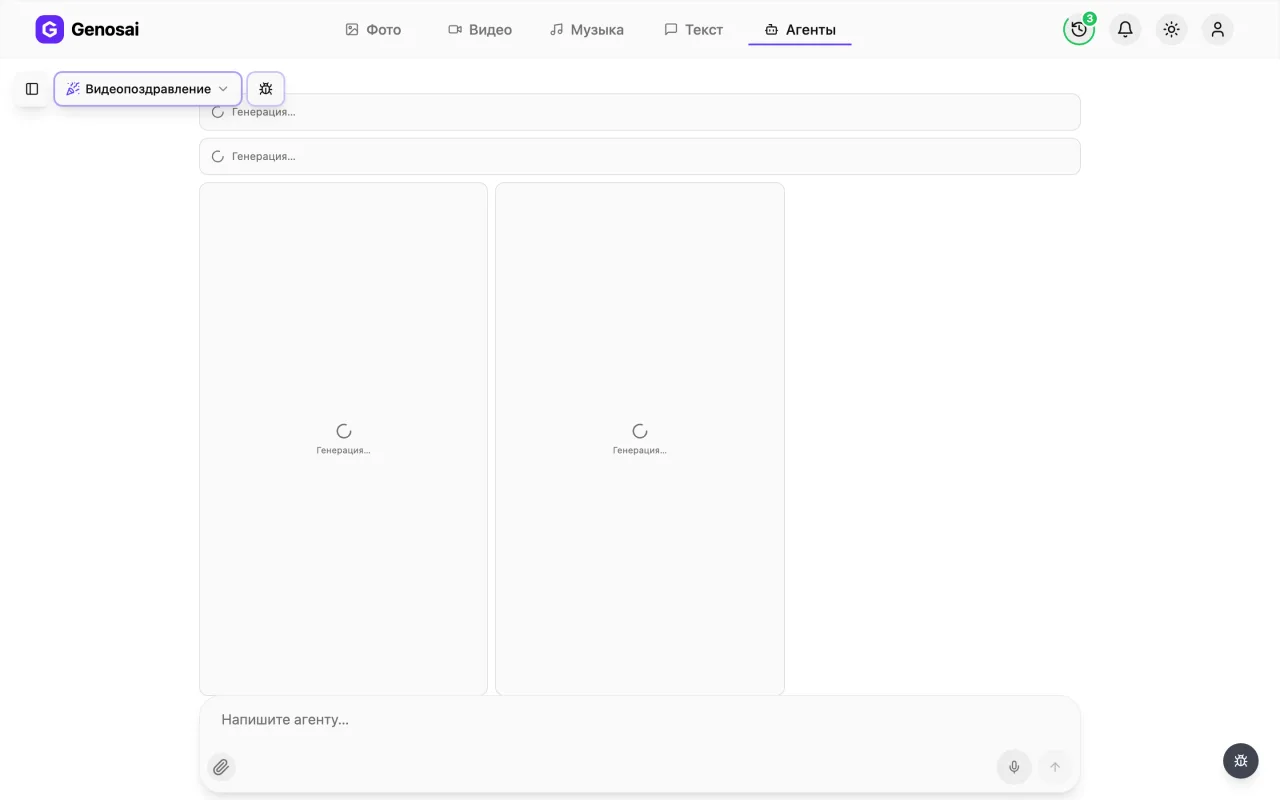Toggle the sidebar panel icon
Viewport: 1280px width, 800px height.
32,89
